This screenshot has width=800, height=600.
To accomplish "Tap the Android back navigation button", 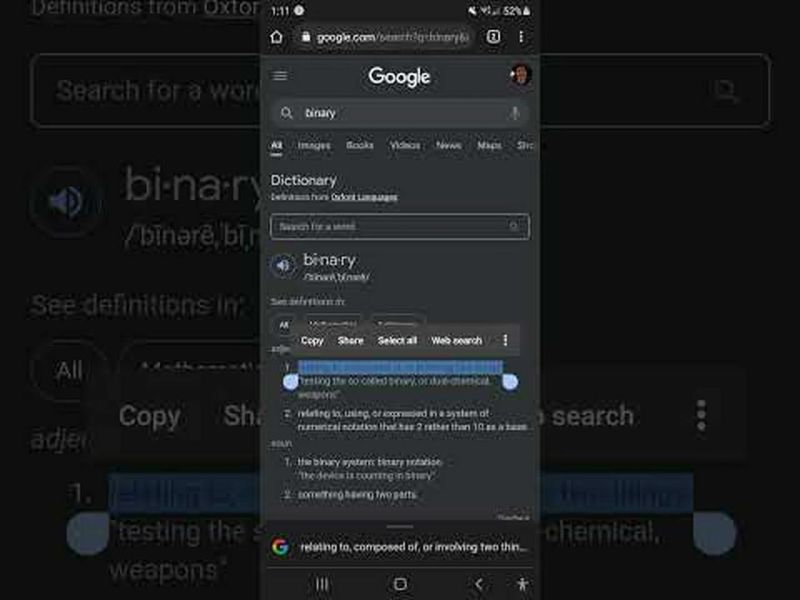I will click(479, 584).
